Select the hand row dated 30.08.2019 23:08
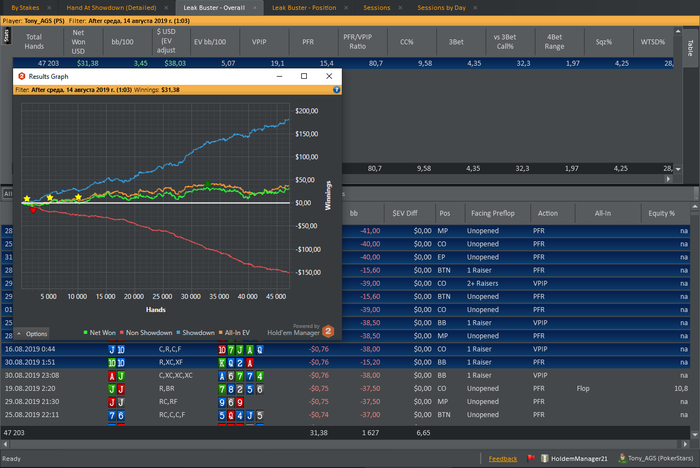Screen dimensions: 700x468 346,376
